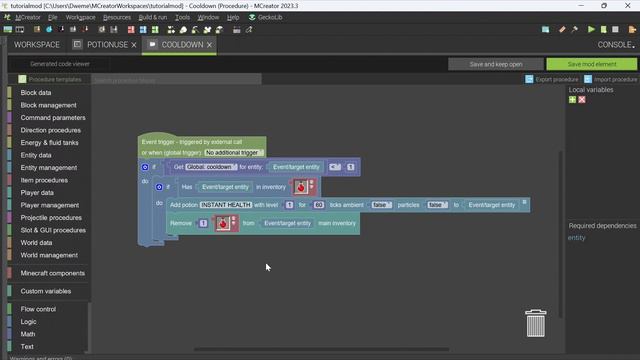Click Export procedure icon
Image resolution: width=640 pixels, height=360 pixels.
point(529,79)
